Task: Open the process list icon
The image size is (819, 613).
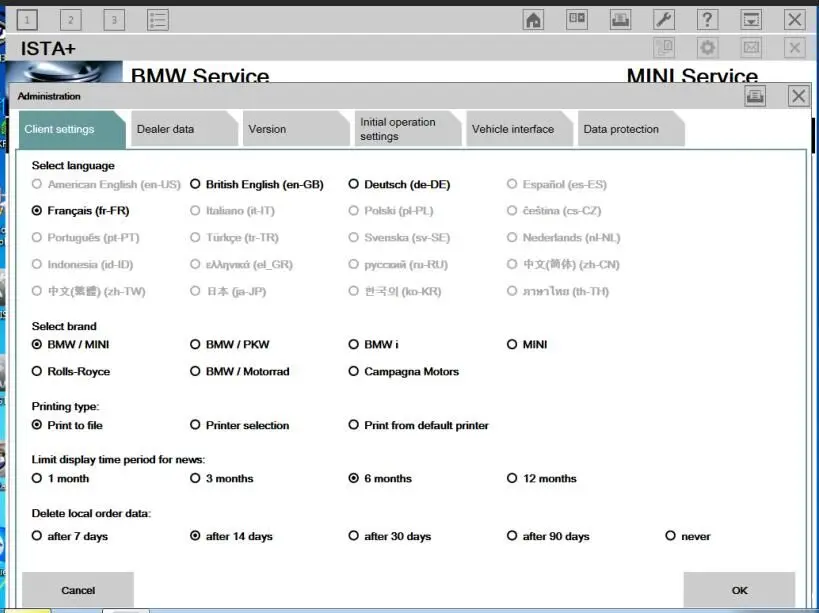Action: click(x=158, y=20)
